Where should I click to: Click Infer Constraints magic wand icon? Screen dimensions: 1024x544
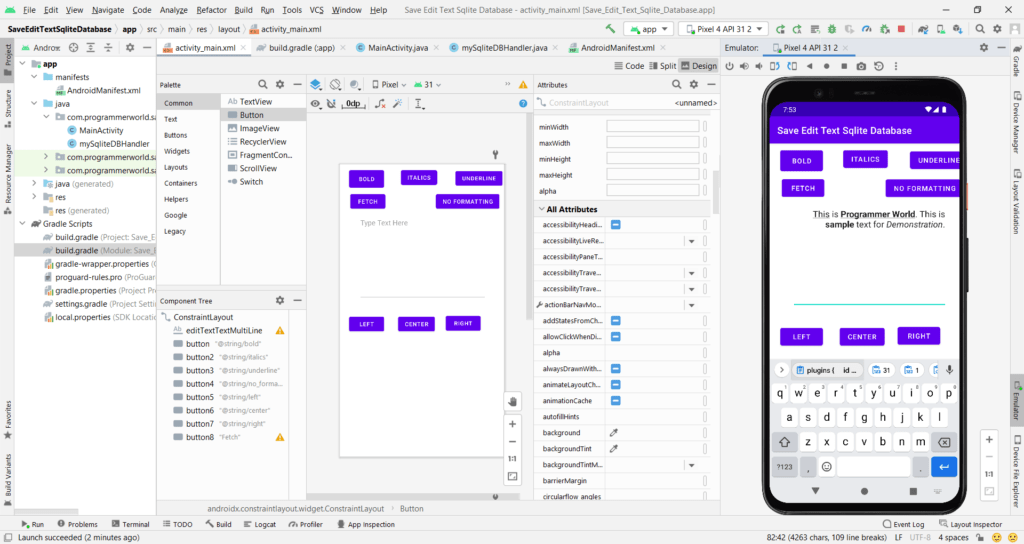click(398, 103)
